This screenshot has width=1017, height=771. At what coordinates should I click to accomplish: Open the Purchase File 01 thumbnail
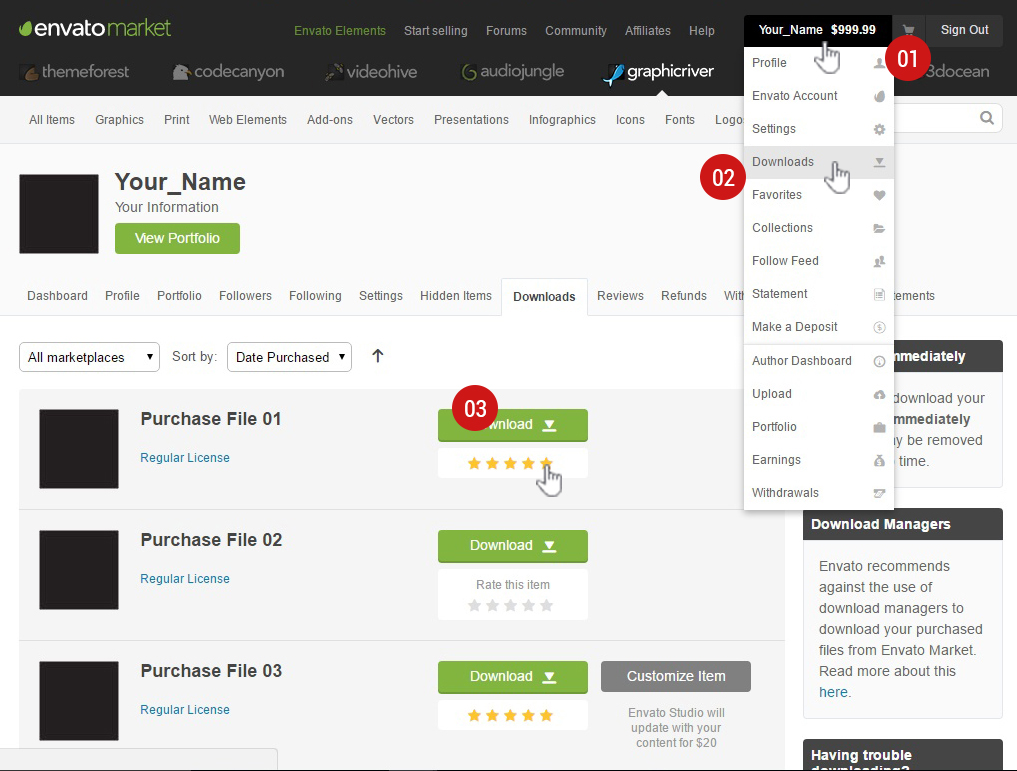coord(78,449)
